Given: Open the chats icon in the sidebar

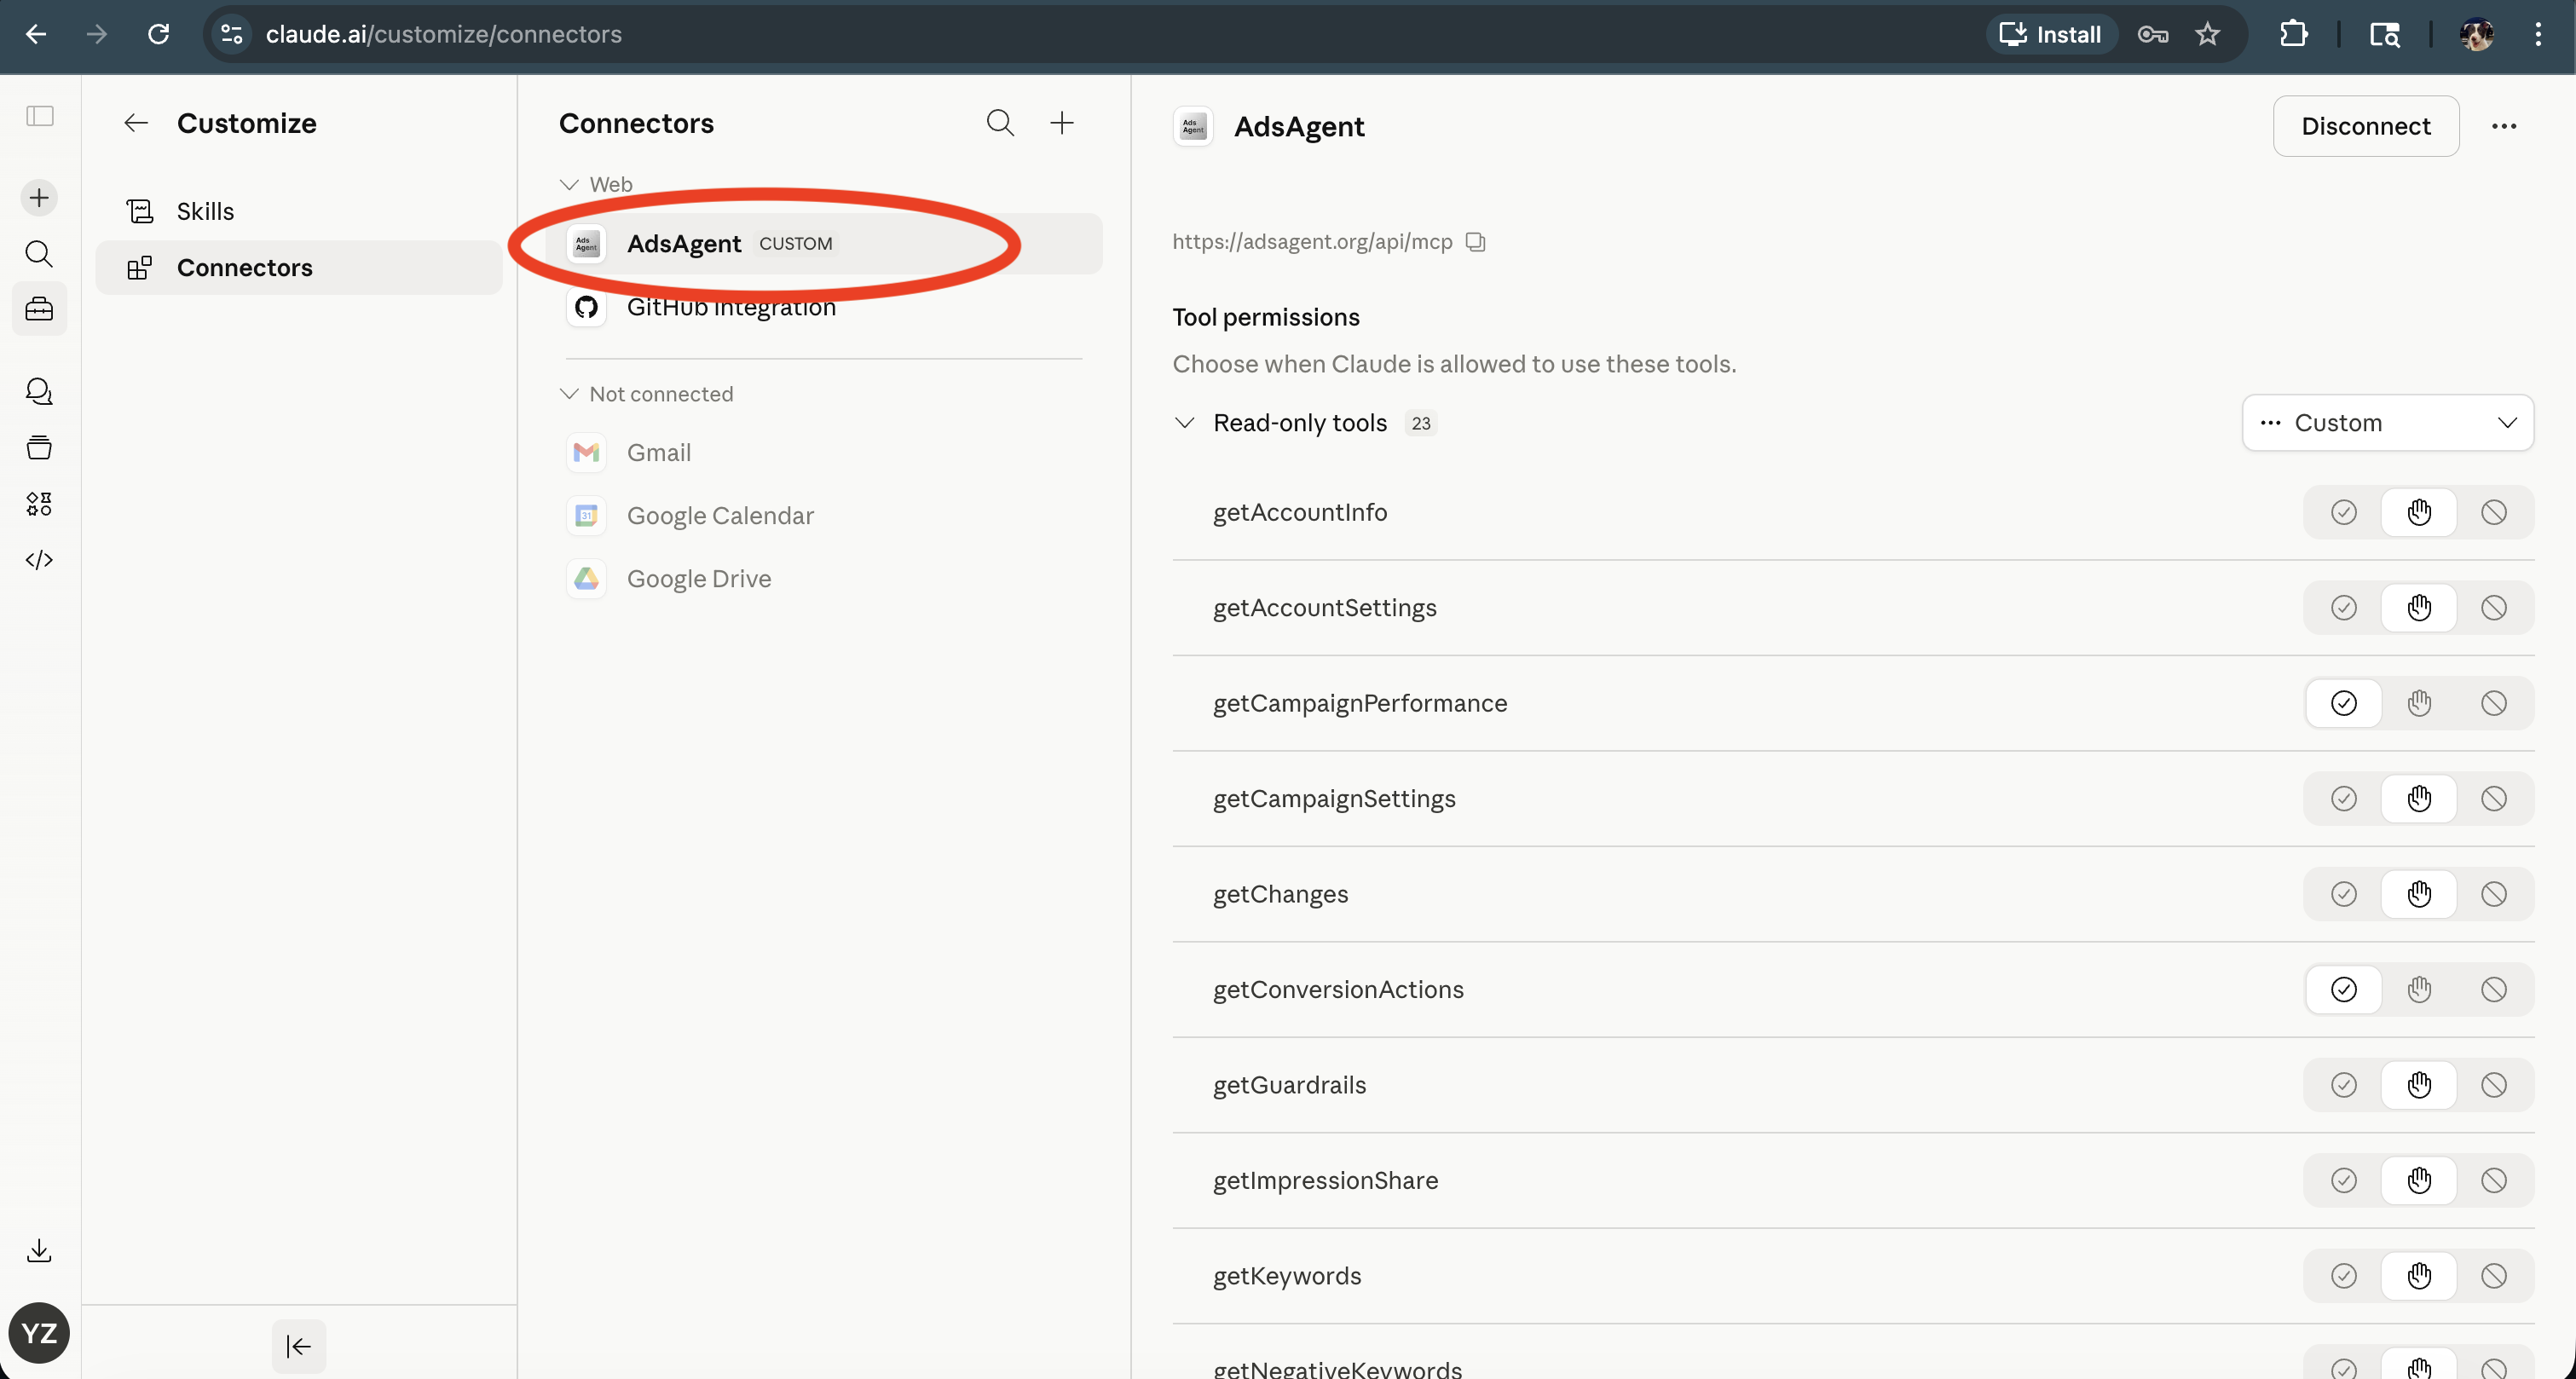Looking at the screenshot, I should click(38, 391).
